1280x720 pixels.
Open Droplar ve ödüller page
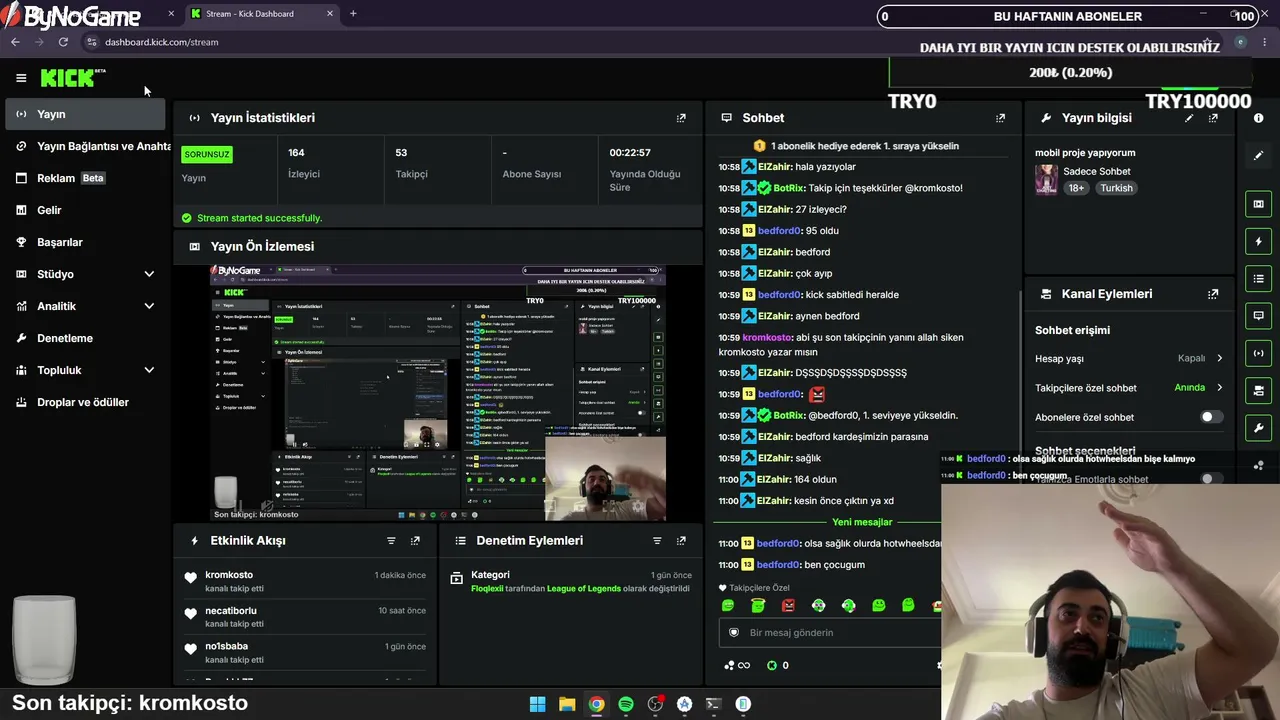85,402
